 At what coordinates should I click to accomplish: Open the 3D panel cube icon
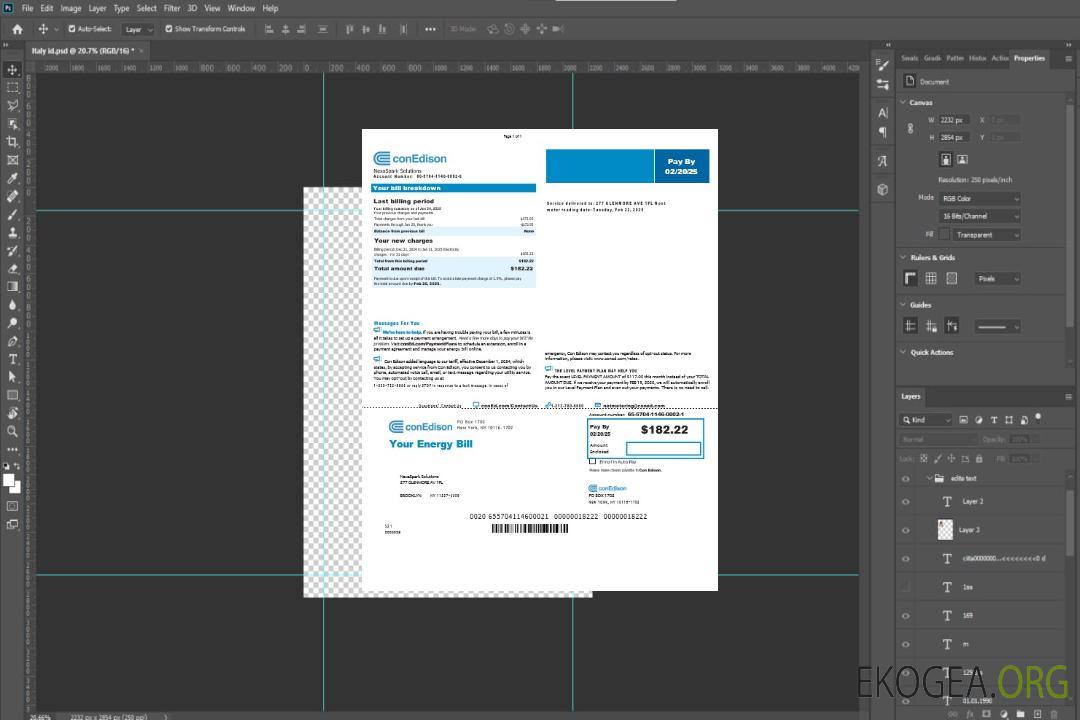coord(883,189)
